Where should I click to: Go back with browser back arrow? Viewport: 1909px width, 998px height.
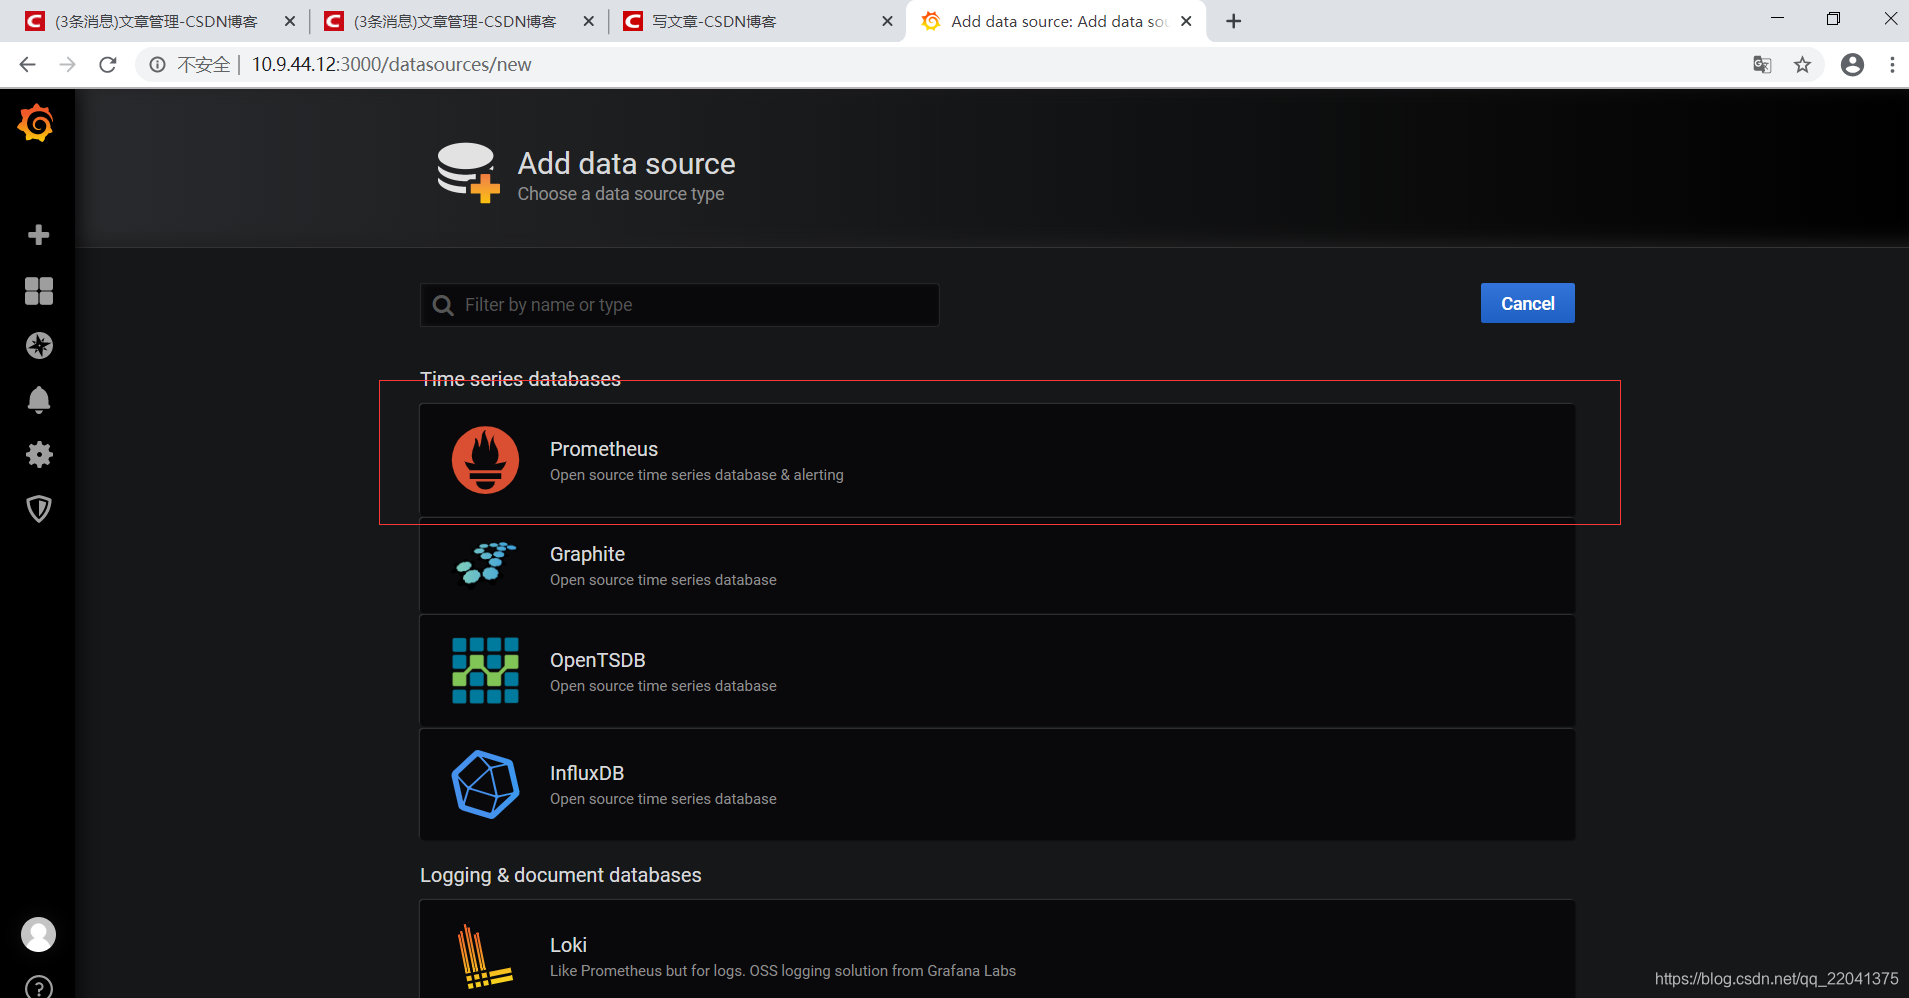tap(27, 65)
